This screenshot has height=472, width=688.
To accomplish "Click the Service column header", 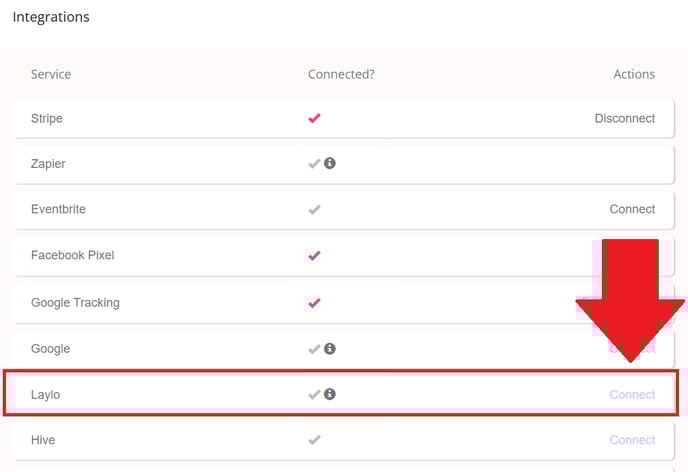I will [x=51, y=74].
